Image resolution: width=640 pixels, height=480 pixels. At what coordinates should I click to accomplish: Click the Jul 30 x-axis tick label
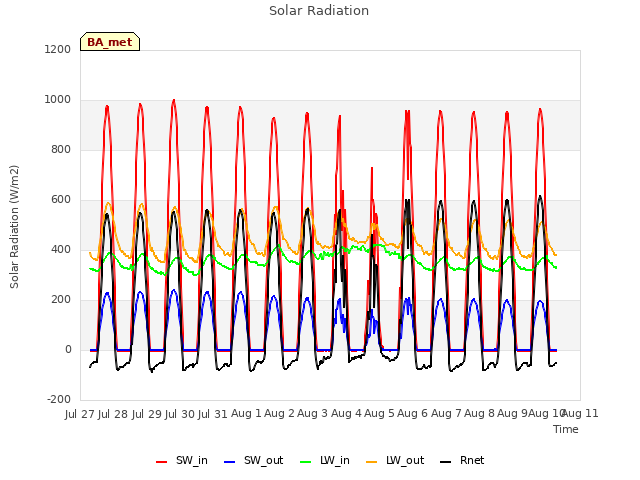(x=180, y=414)
